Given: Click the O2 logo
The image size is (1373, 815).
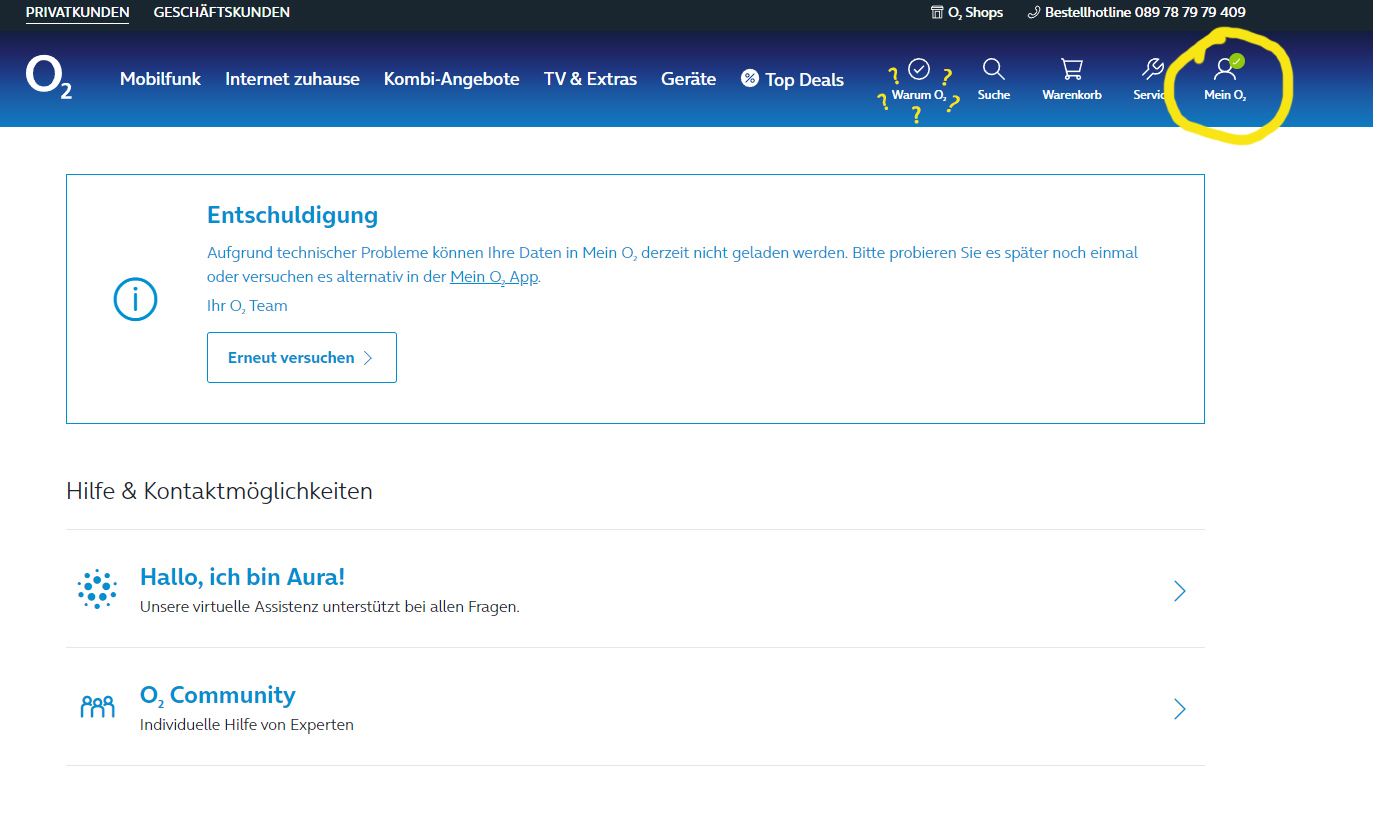Looking at the screenshot, I should point(49,77).
